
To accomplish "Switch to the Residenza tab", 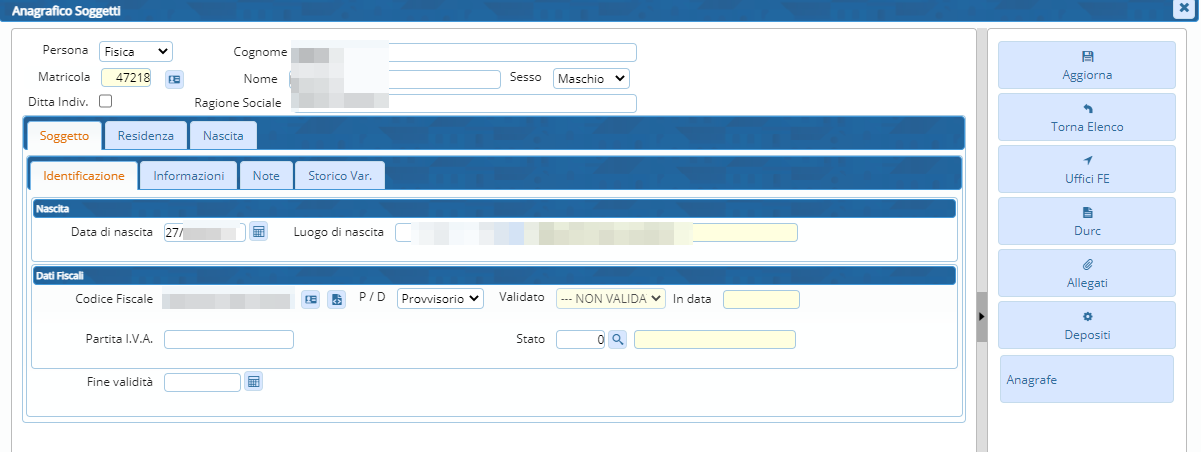I will coord(146,135).
